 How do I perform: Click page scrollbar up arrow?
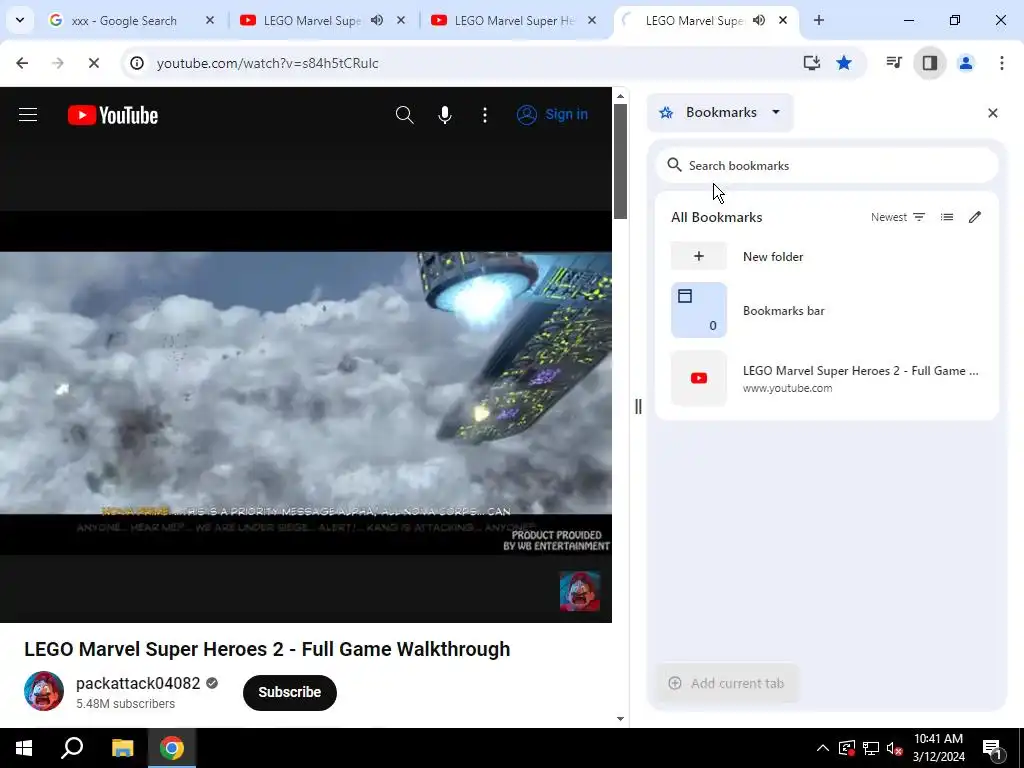point(620,96)
